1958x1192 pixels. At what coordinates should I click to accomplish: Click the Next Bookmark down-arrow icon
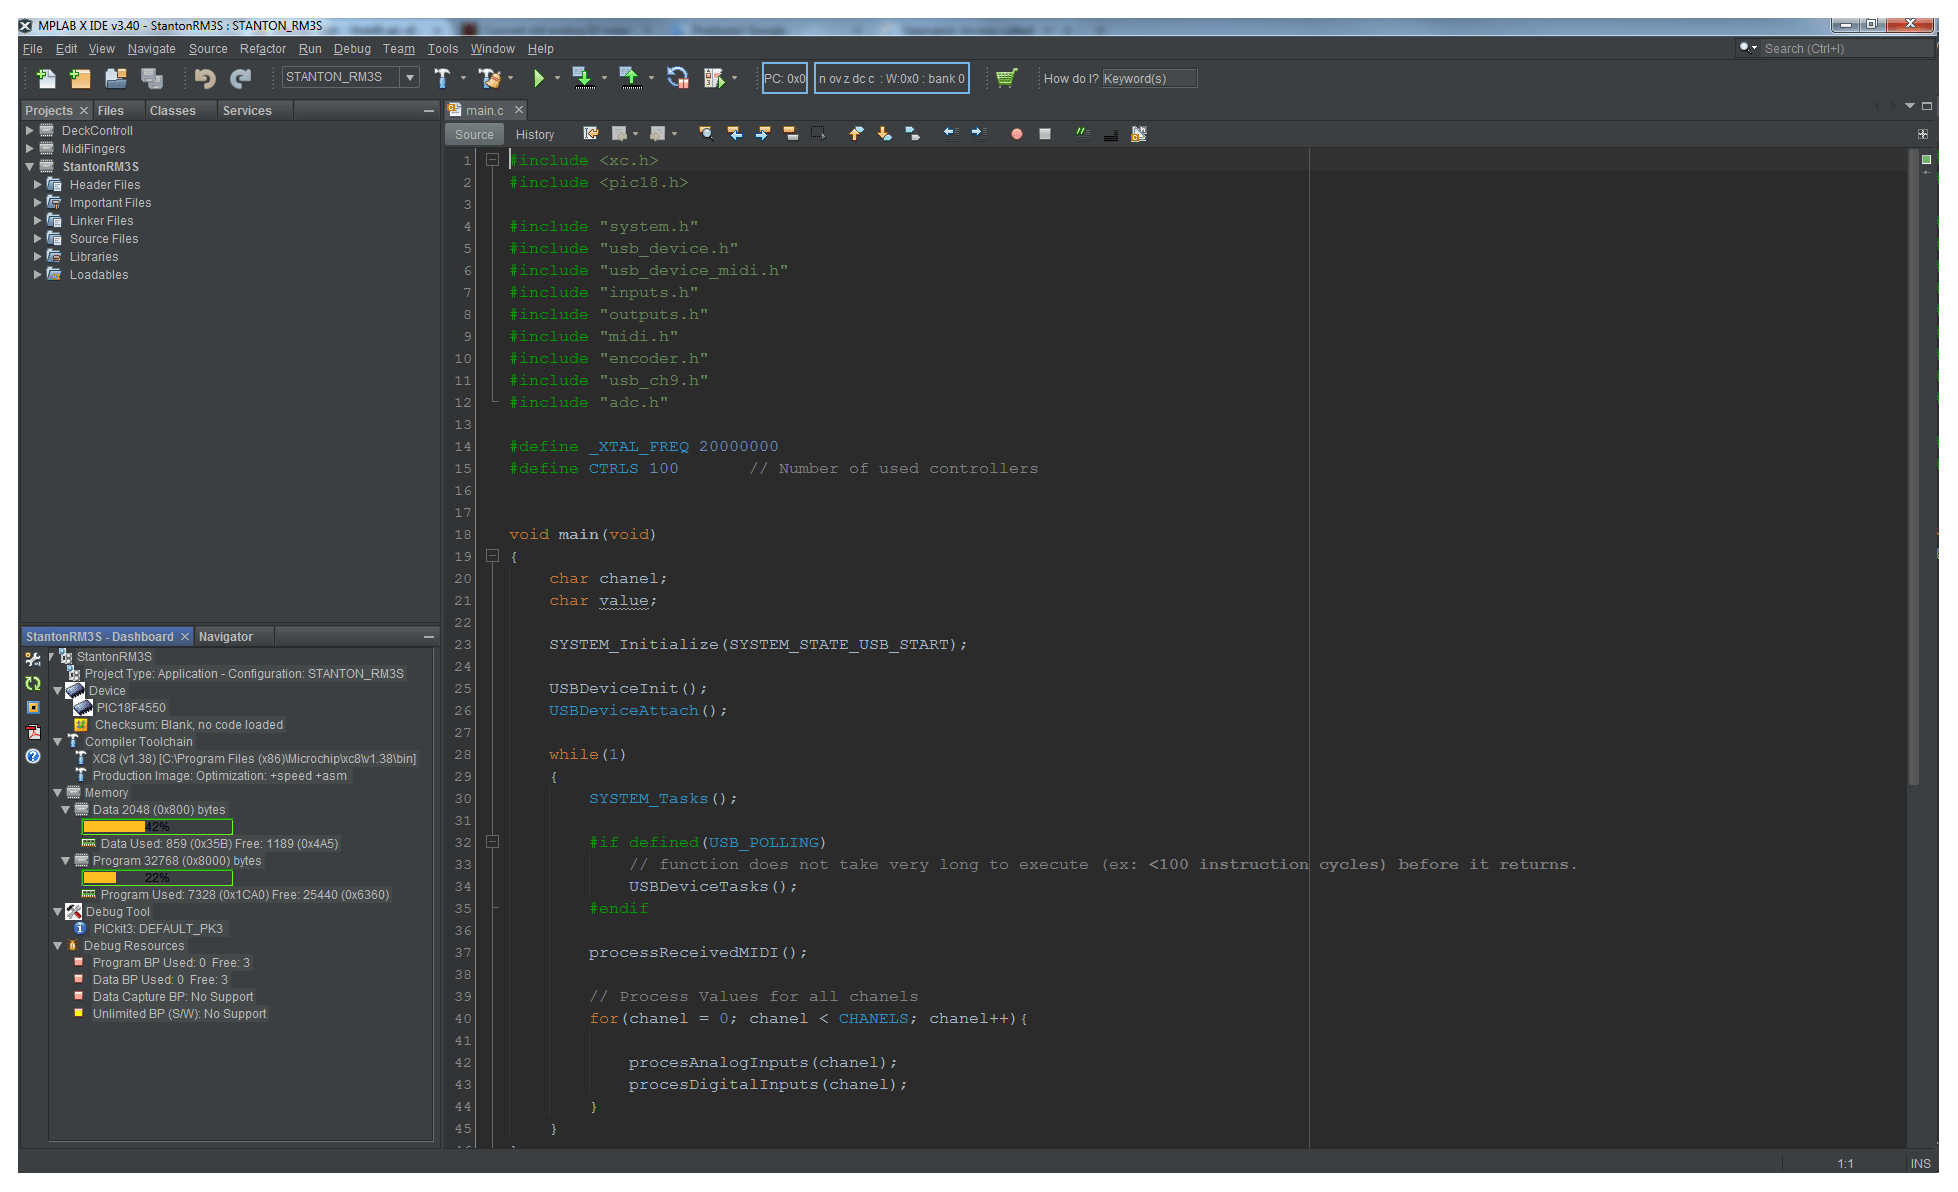(x=884, y=134)
